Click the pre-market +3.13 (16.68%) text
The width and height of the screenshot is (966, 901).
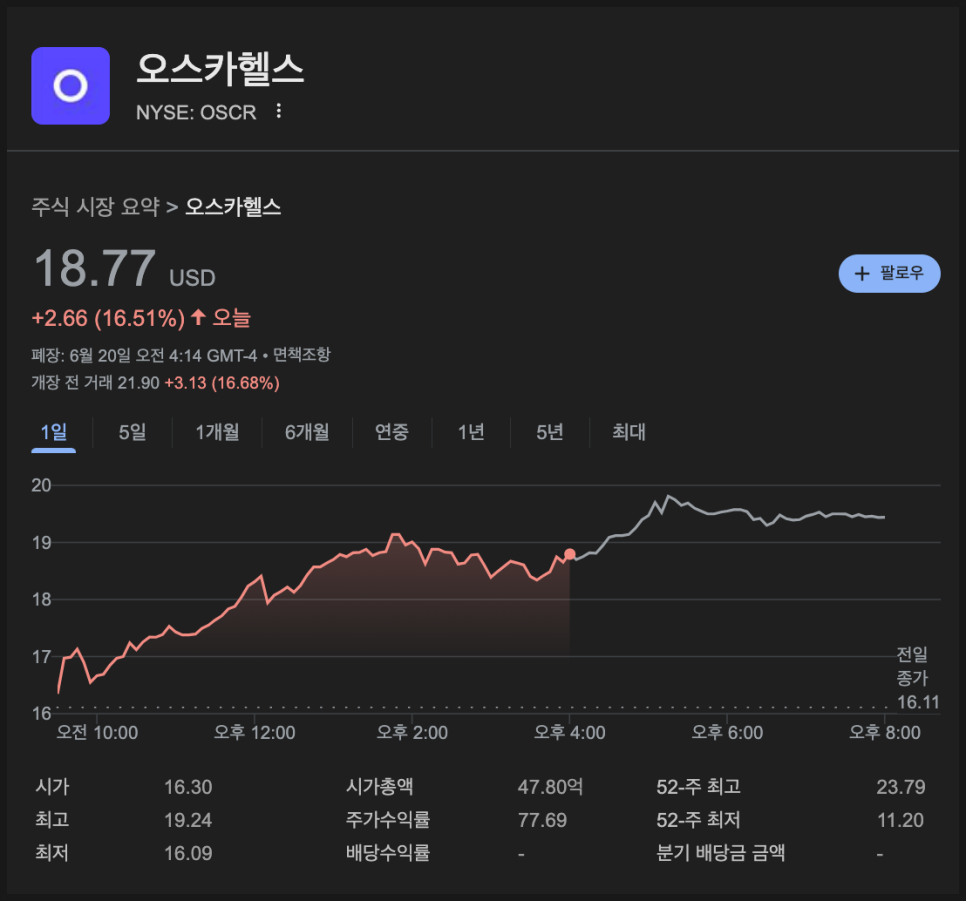(222, 383)
